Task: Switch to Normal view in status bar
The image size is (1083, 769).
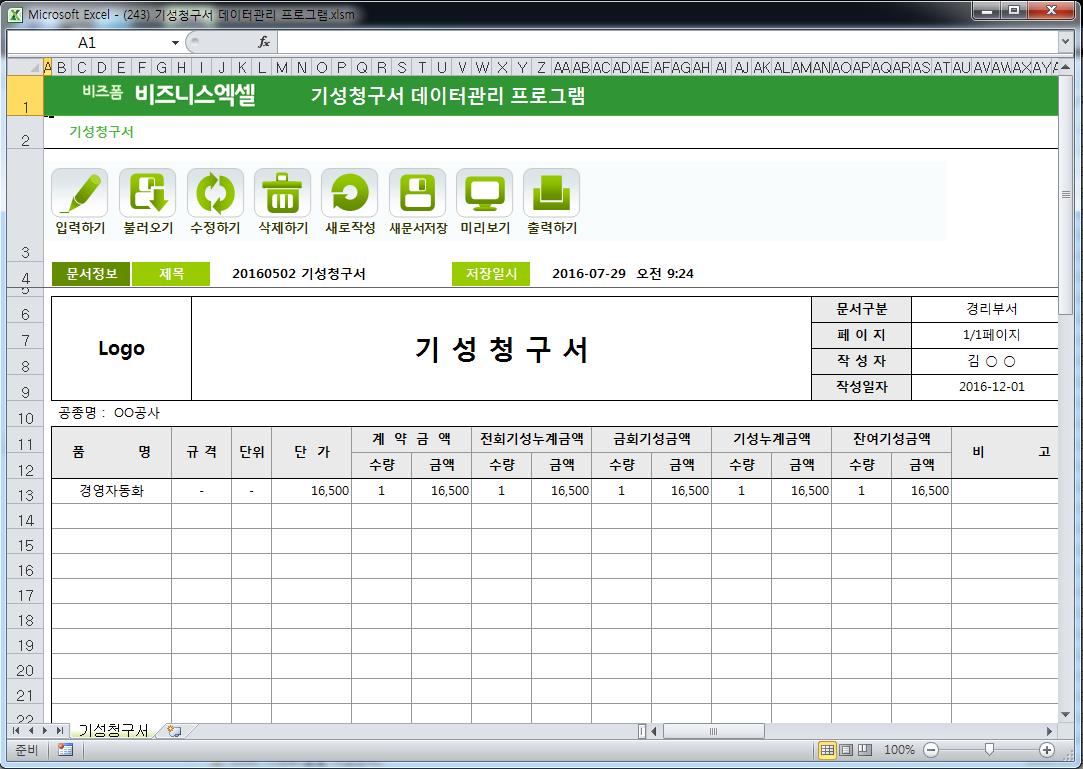Action: pyautogui.click(x=827, y=750)
